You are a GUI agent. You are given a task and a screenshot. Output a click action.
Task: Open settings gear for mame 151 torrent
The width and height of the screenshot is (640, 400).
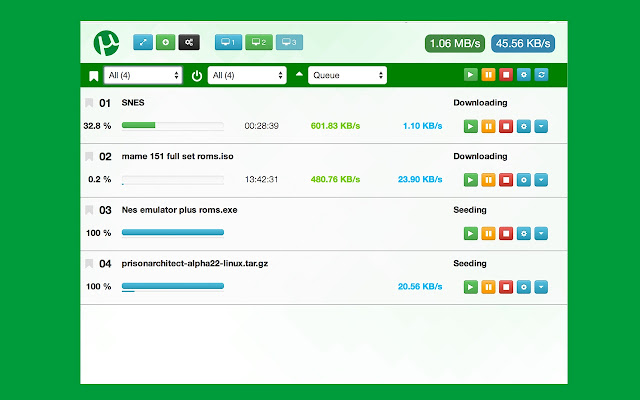524,180
